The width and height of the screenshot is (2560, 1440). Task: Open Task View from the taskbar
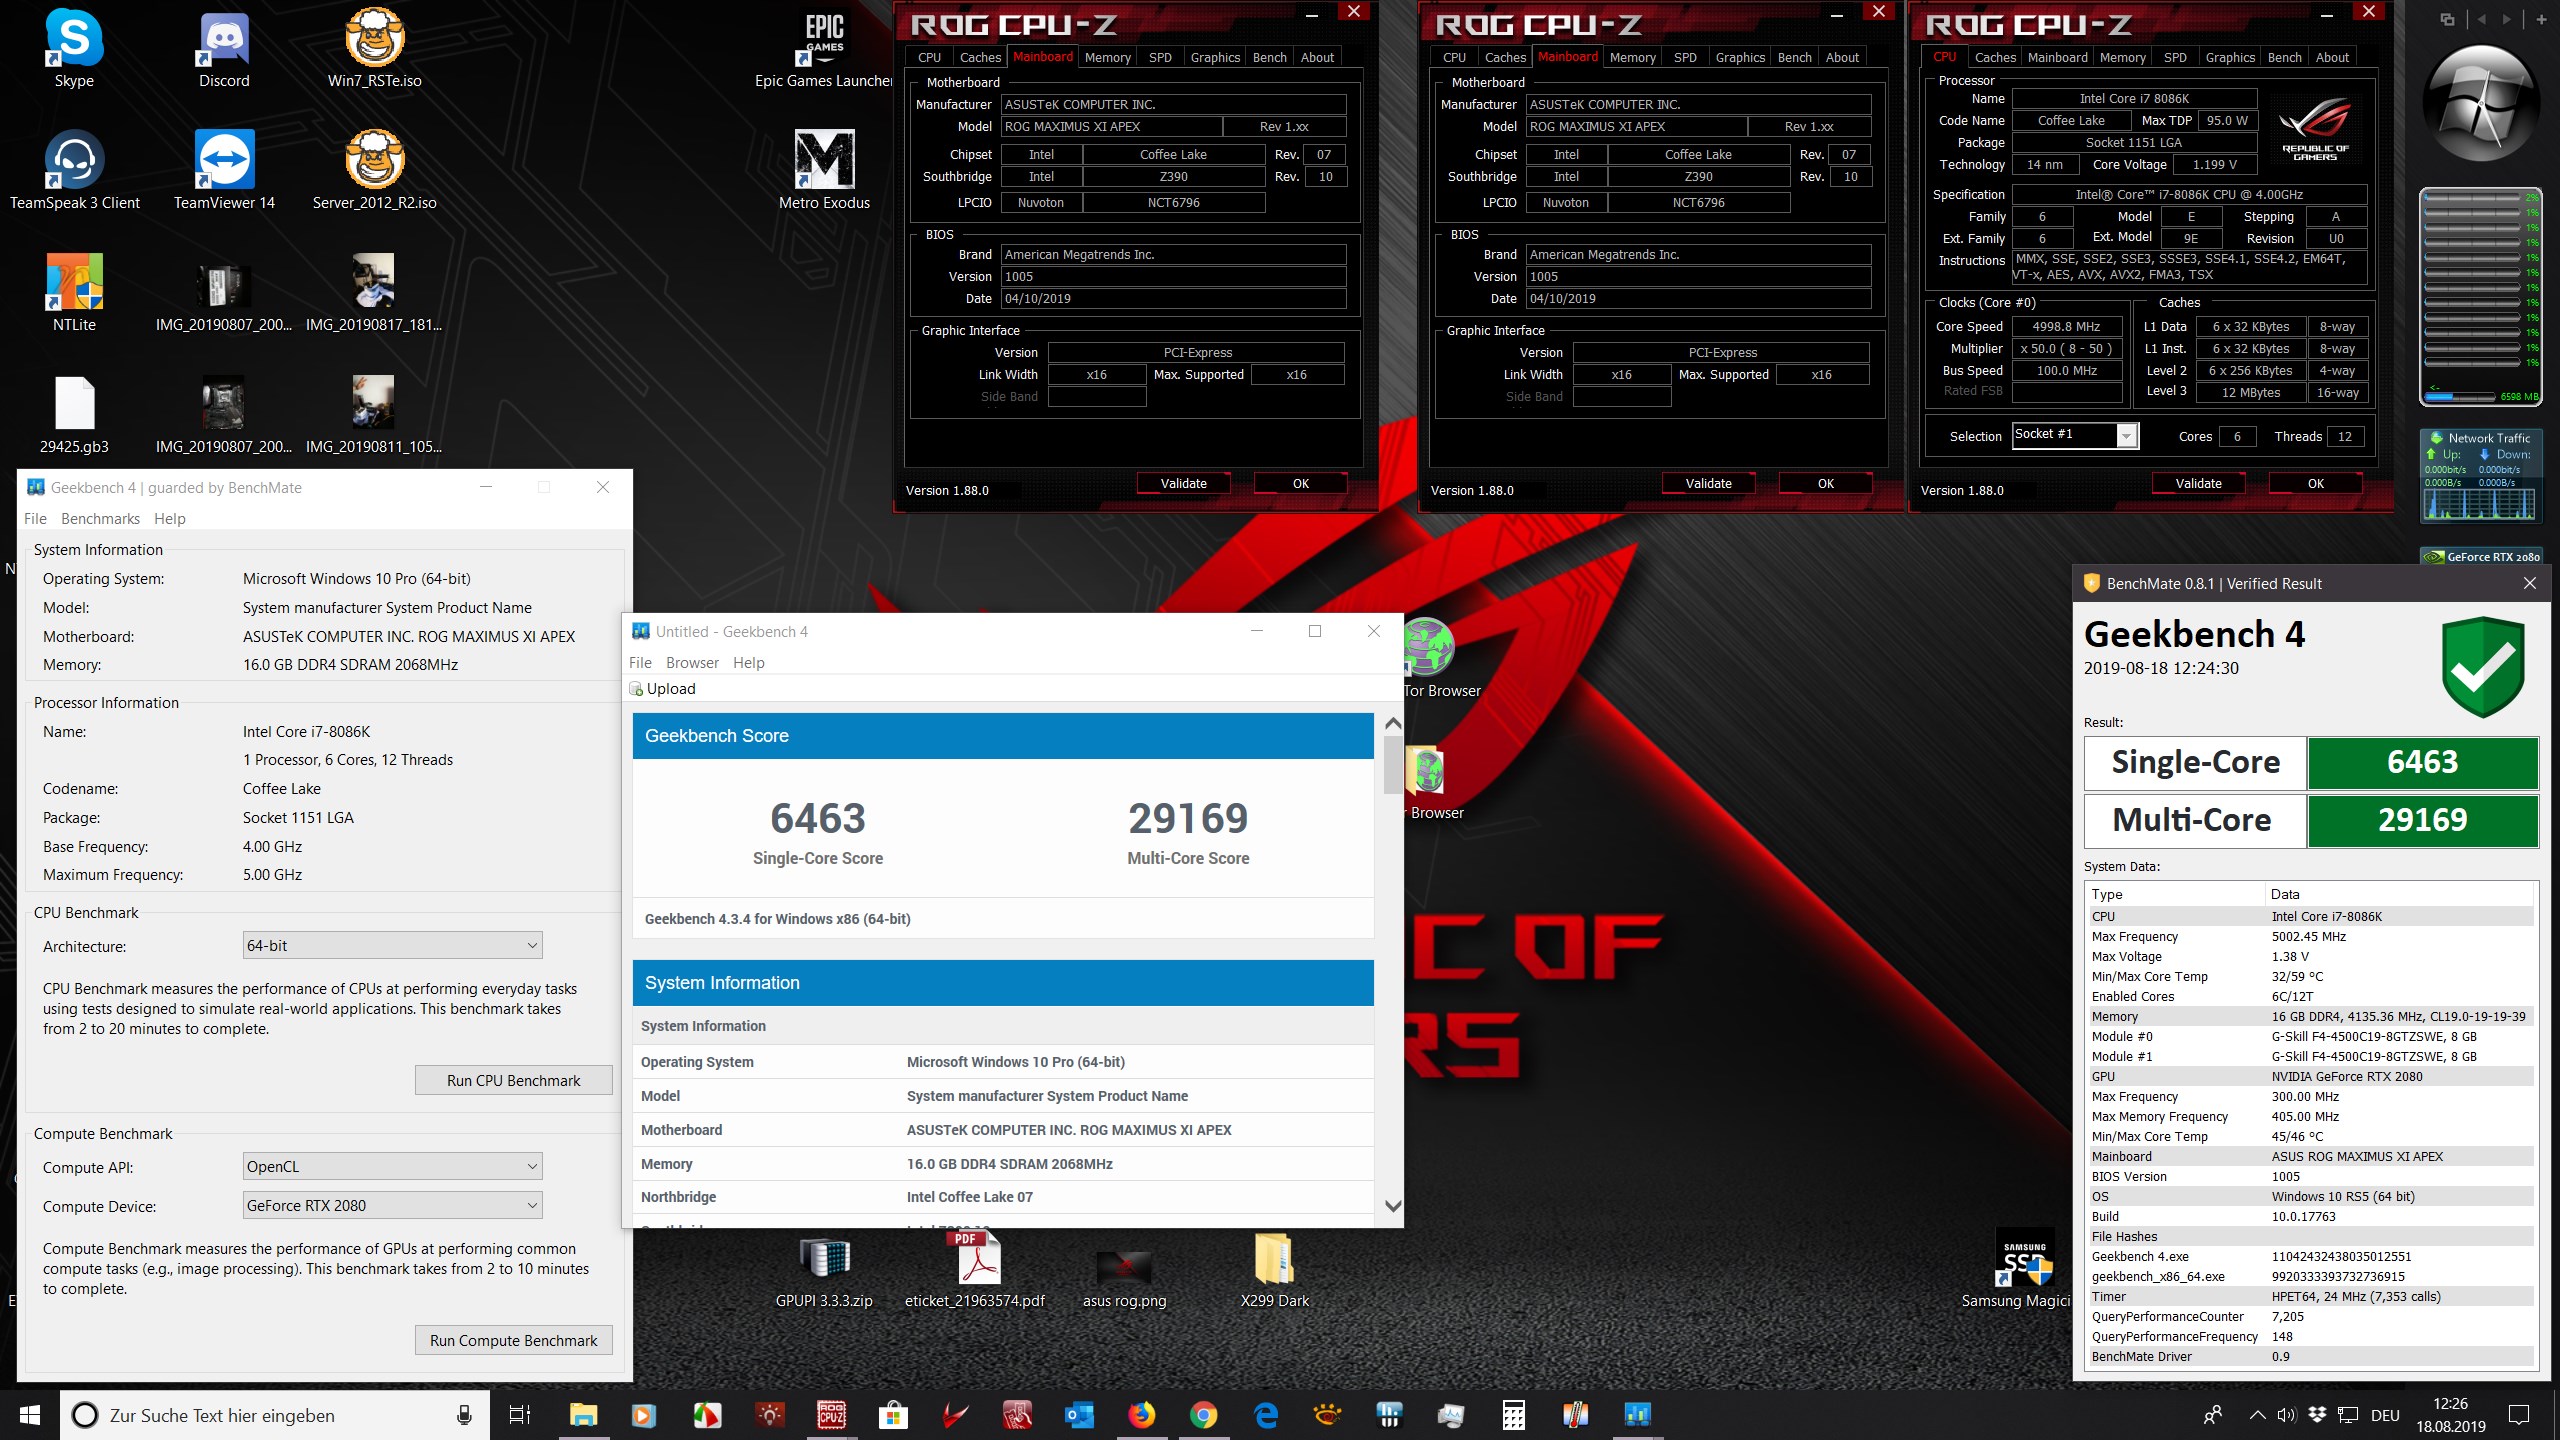point(520,1415)
